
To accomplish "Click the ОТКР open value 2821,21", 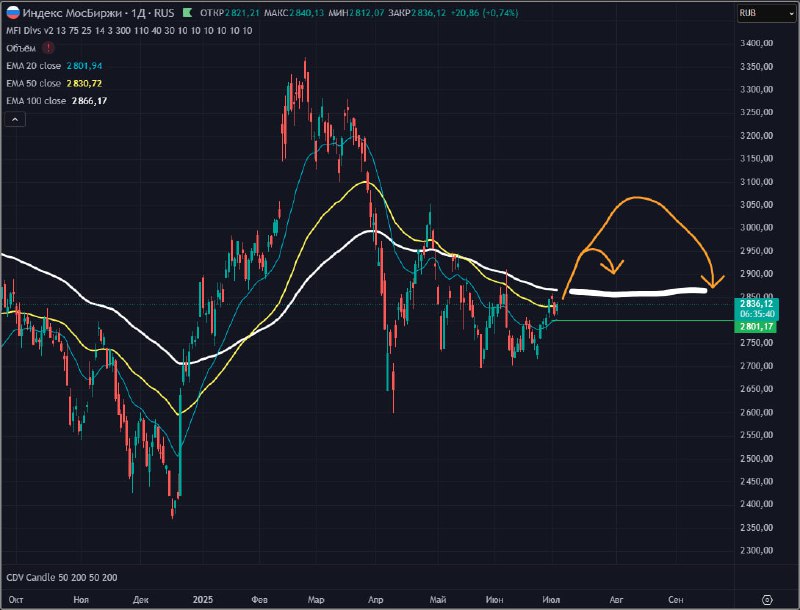I will coord(242,13).
